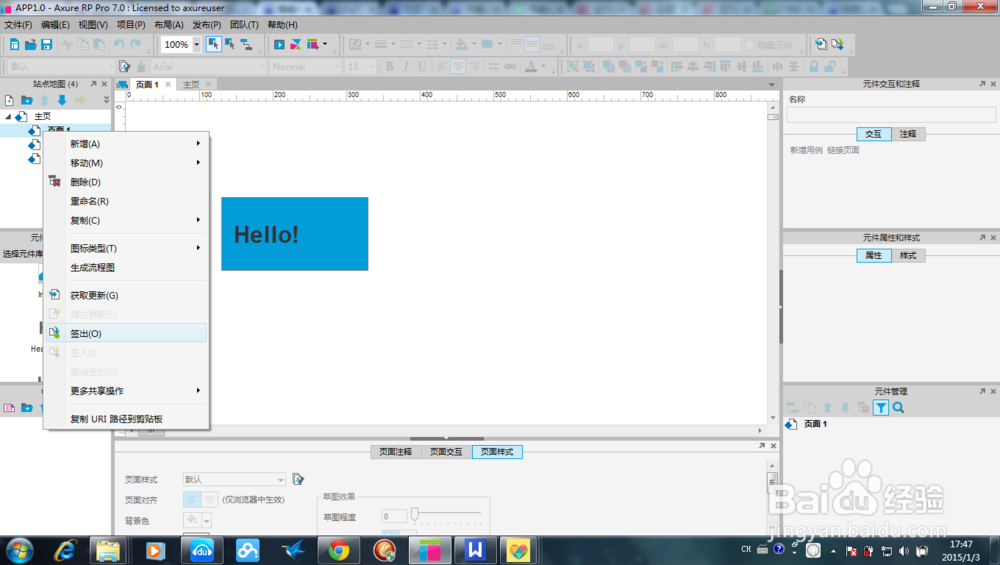Open the 文件(F) menu
The height and width of the screenshot is (565, 1000).
tap(18, 25)
